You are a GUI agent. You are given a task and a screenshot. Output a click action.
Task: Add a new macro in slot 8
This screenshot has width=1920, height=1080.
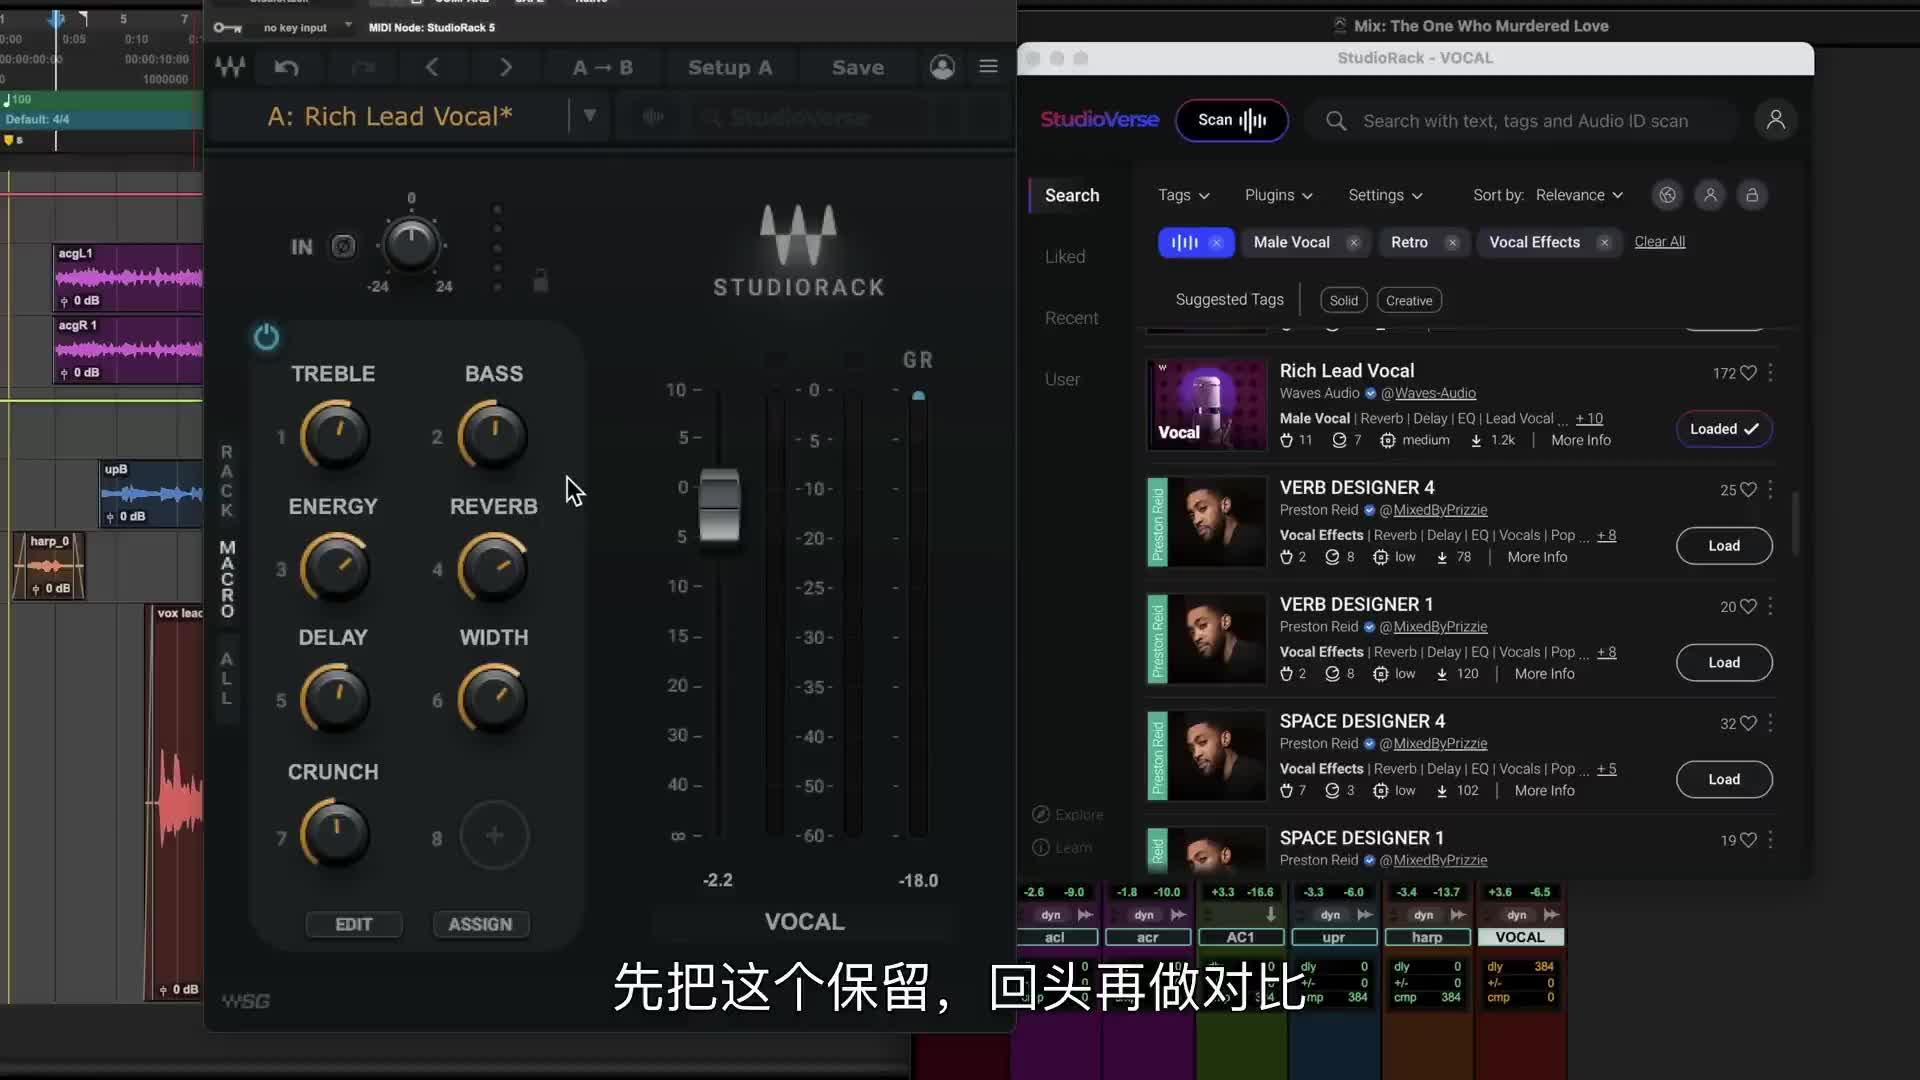pyautogui.click(x=494, y=835)
